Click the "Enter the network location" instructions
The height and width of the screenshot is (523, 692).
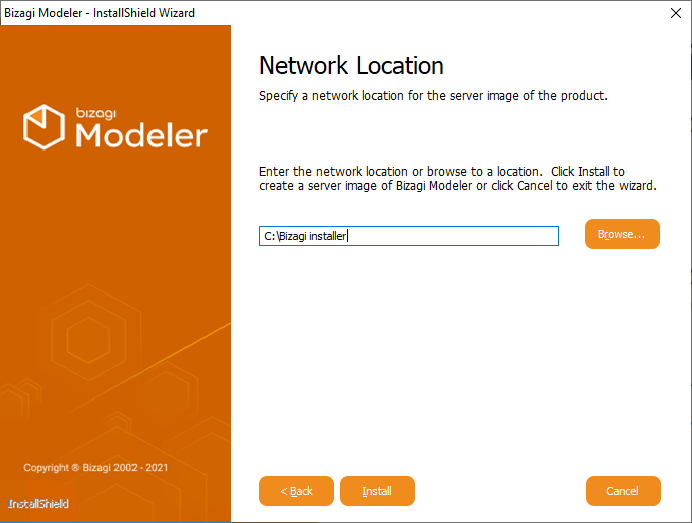click(x=458, y=178)
